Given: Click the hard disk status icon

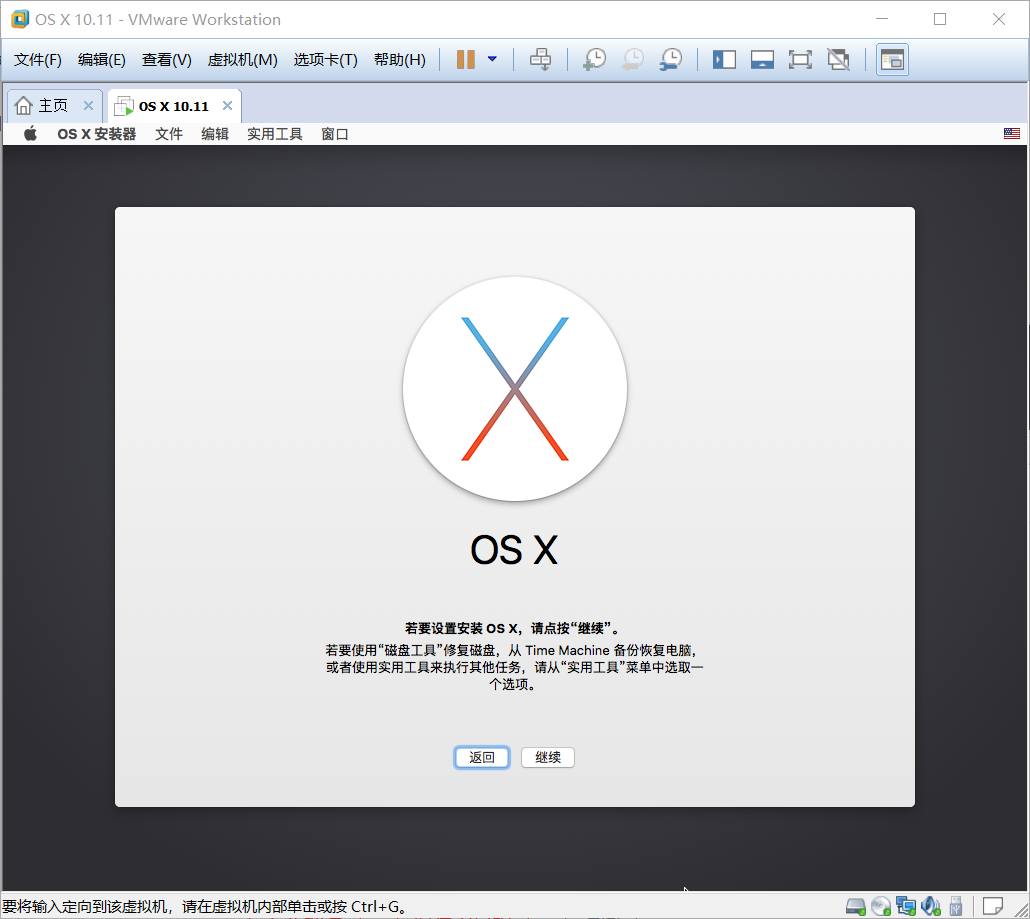Looking at the screenshot, I should [x=855, y=907].
